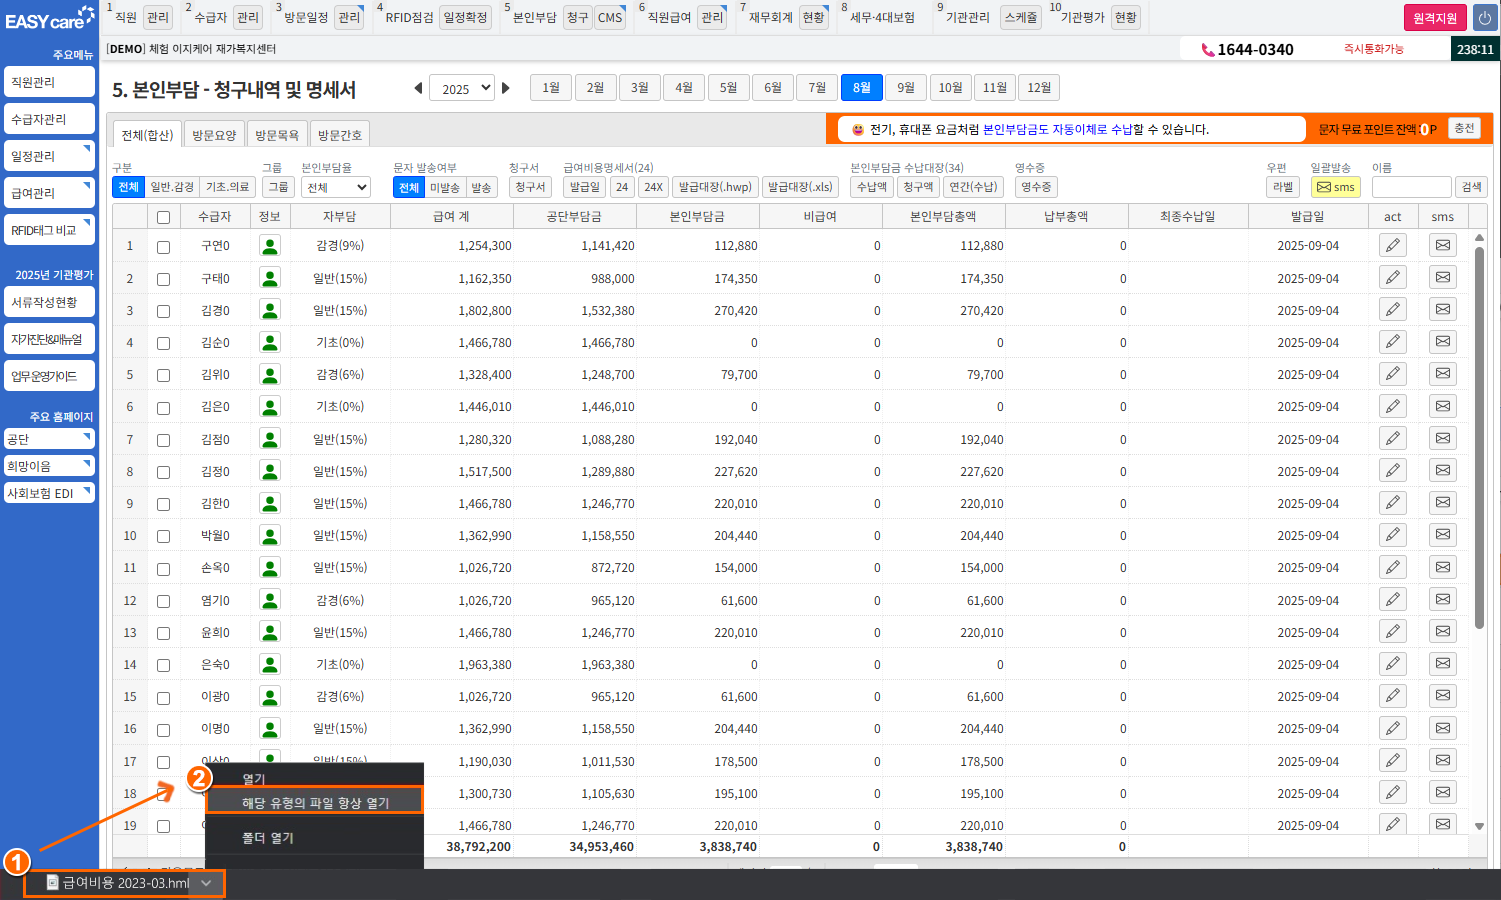The height and width of the screenshot is (900, 1501).
Task: Advance to next year with right arrow
Action: pyautogui.click(x=506, y=88)
